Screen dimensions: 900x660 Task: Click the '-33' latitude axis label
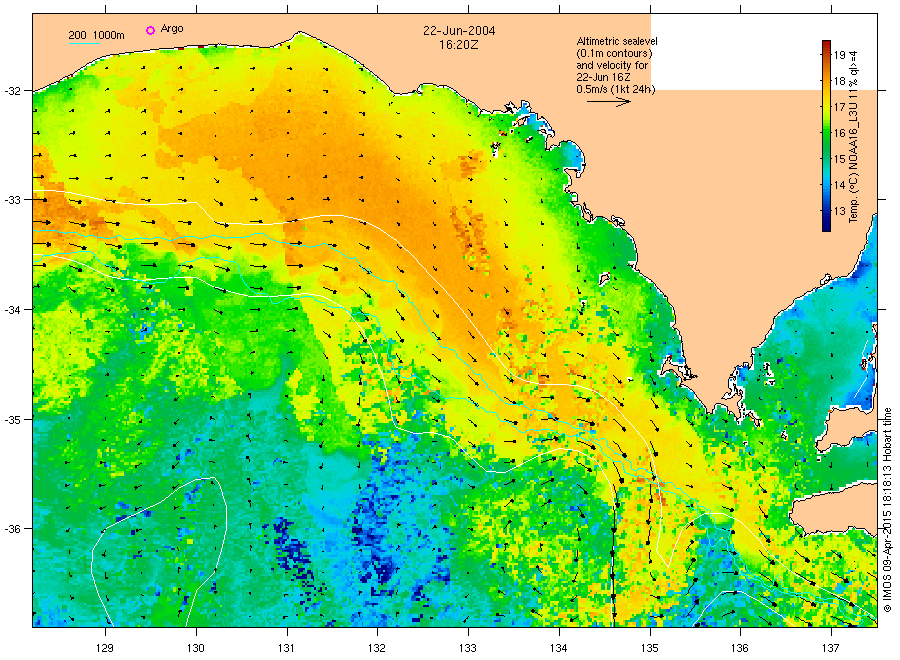[x=13, y=200]
